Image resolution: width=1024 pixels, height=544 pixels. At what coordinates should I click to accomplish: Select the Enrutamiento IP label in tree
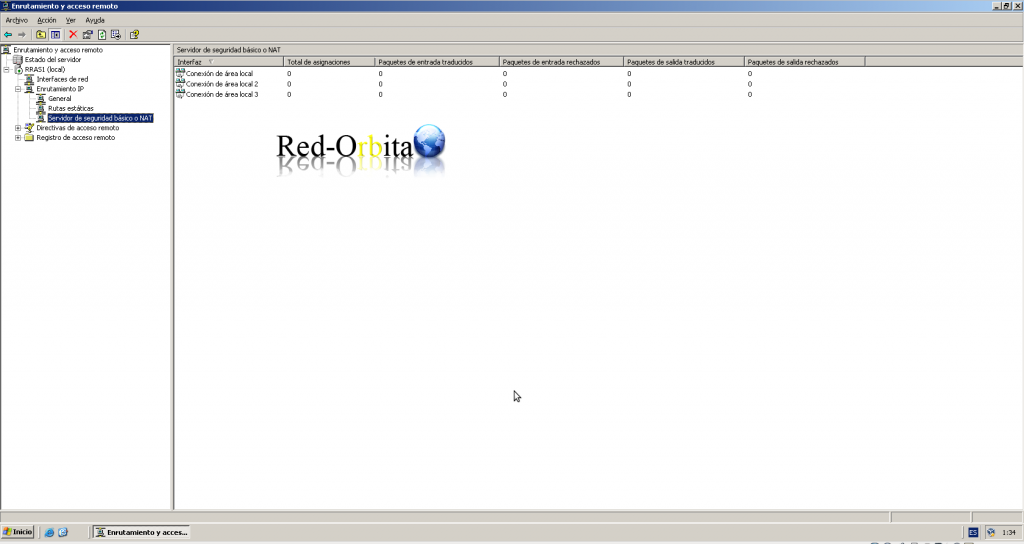[60, 89]
